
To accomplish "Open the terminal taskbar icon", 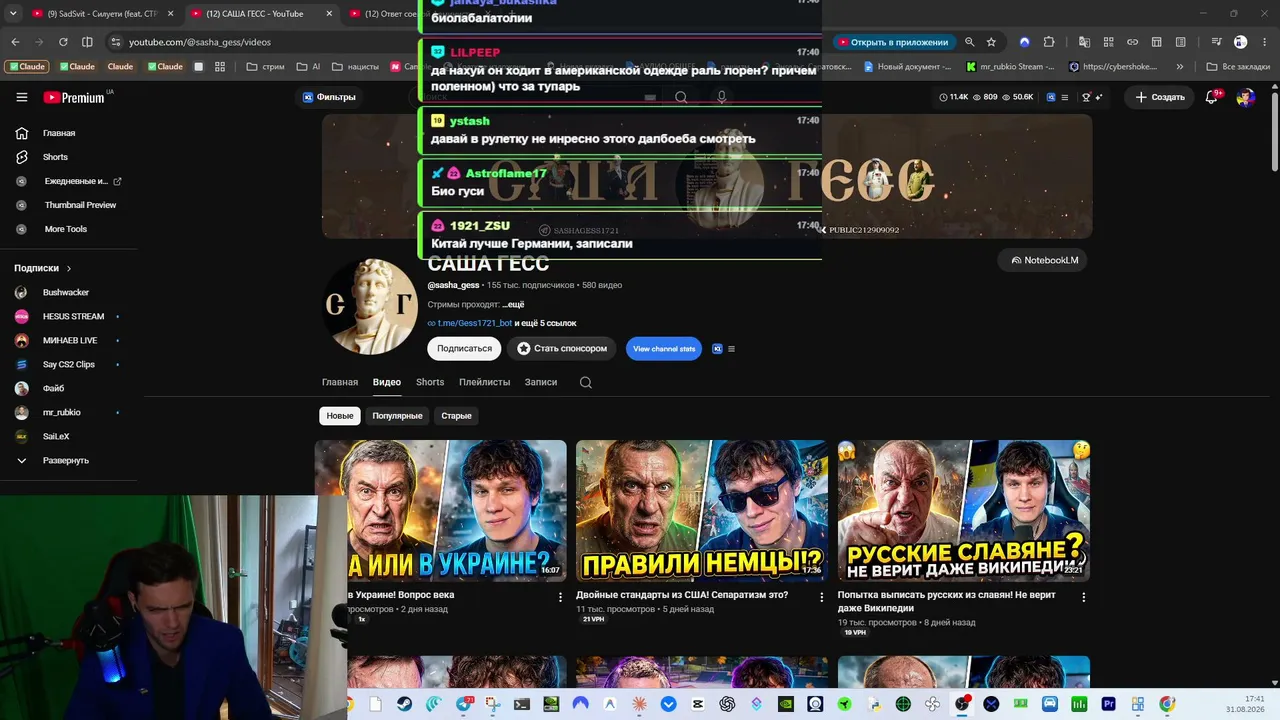I will [522, 704].
